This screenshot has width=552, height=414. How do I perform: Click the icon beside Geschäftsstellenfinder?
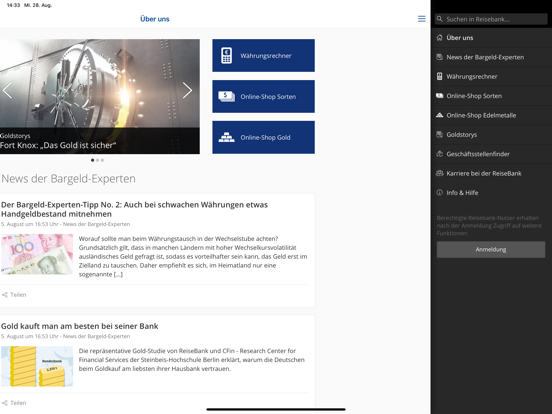click(439, 154)
